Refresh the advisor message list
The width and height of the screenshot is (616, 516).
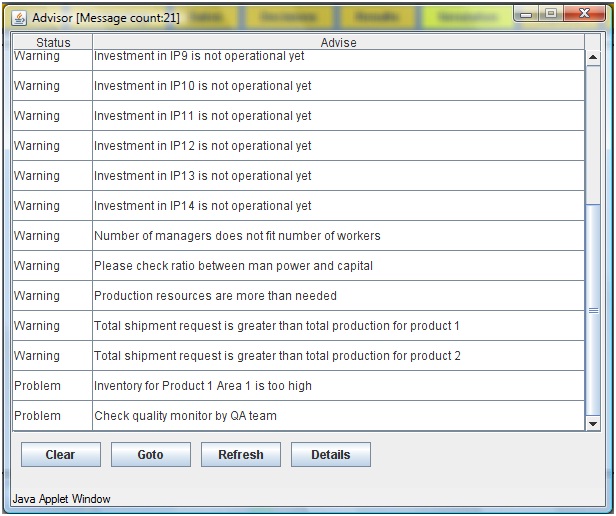(240, 454)
